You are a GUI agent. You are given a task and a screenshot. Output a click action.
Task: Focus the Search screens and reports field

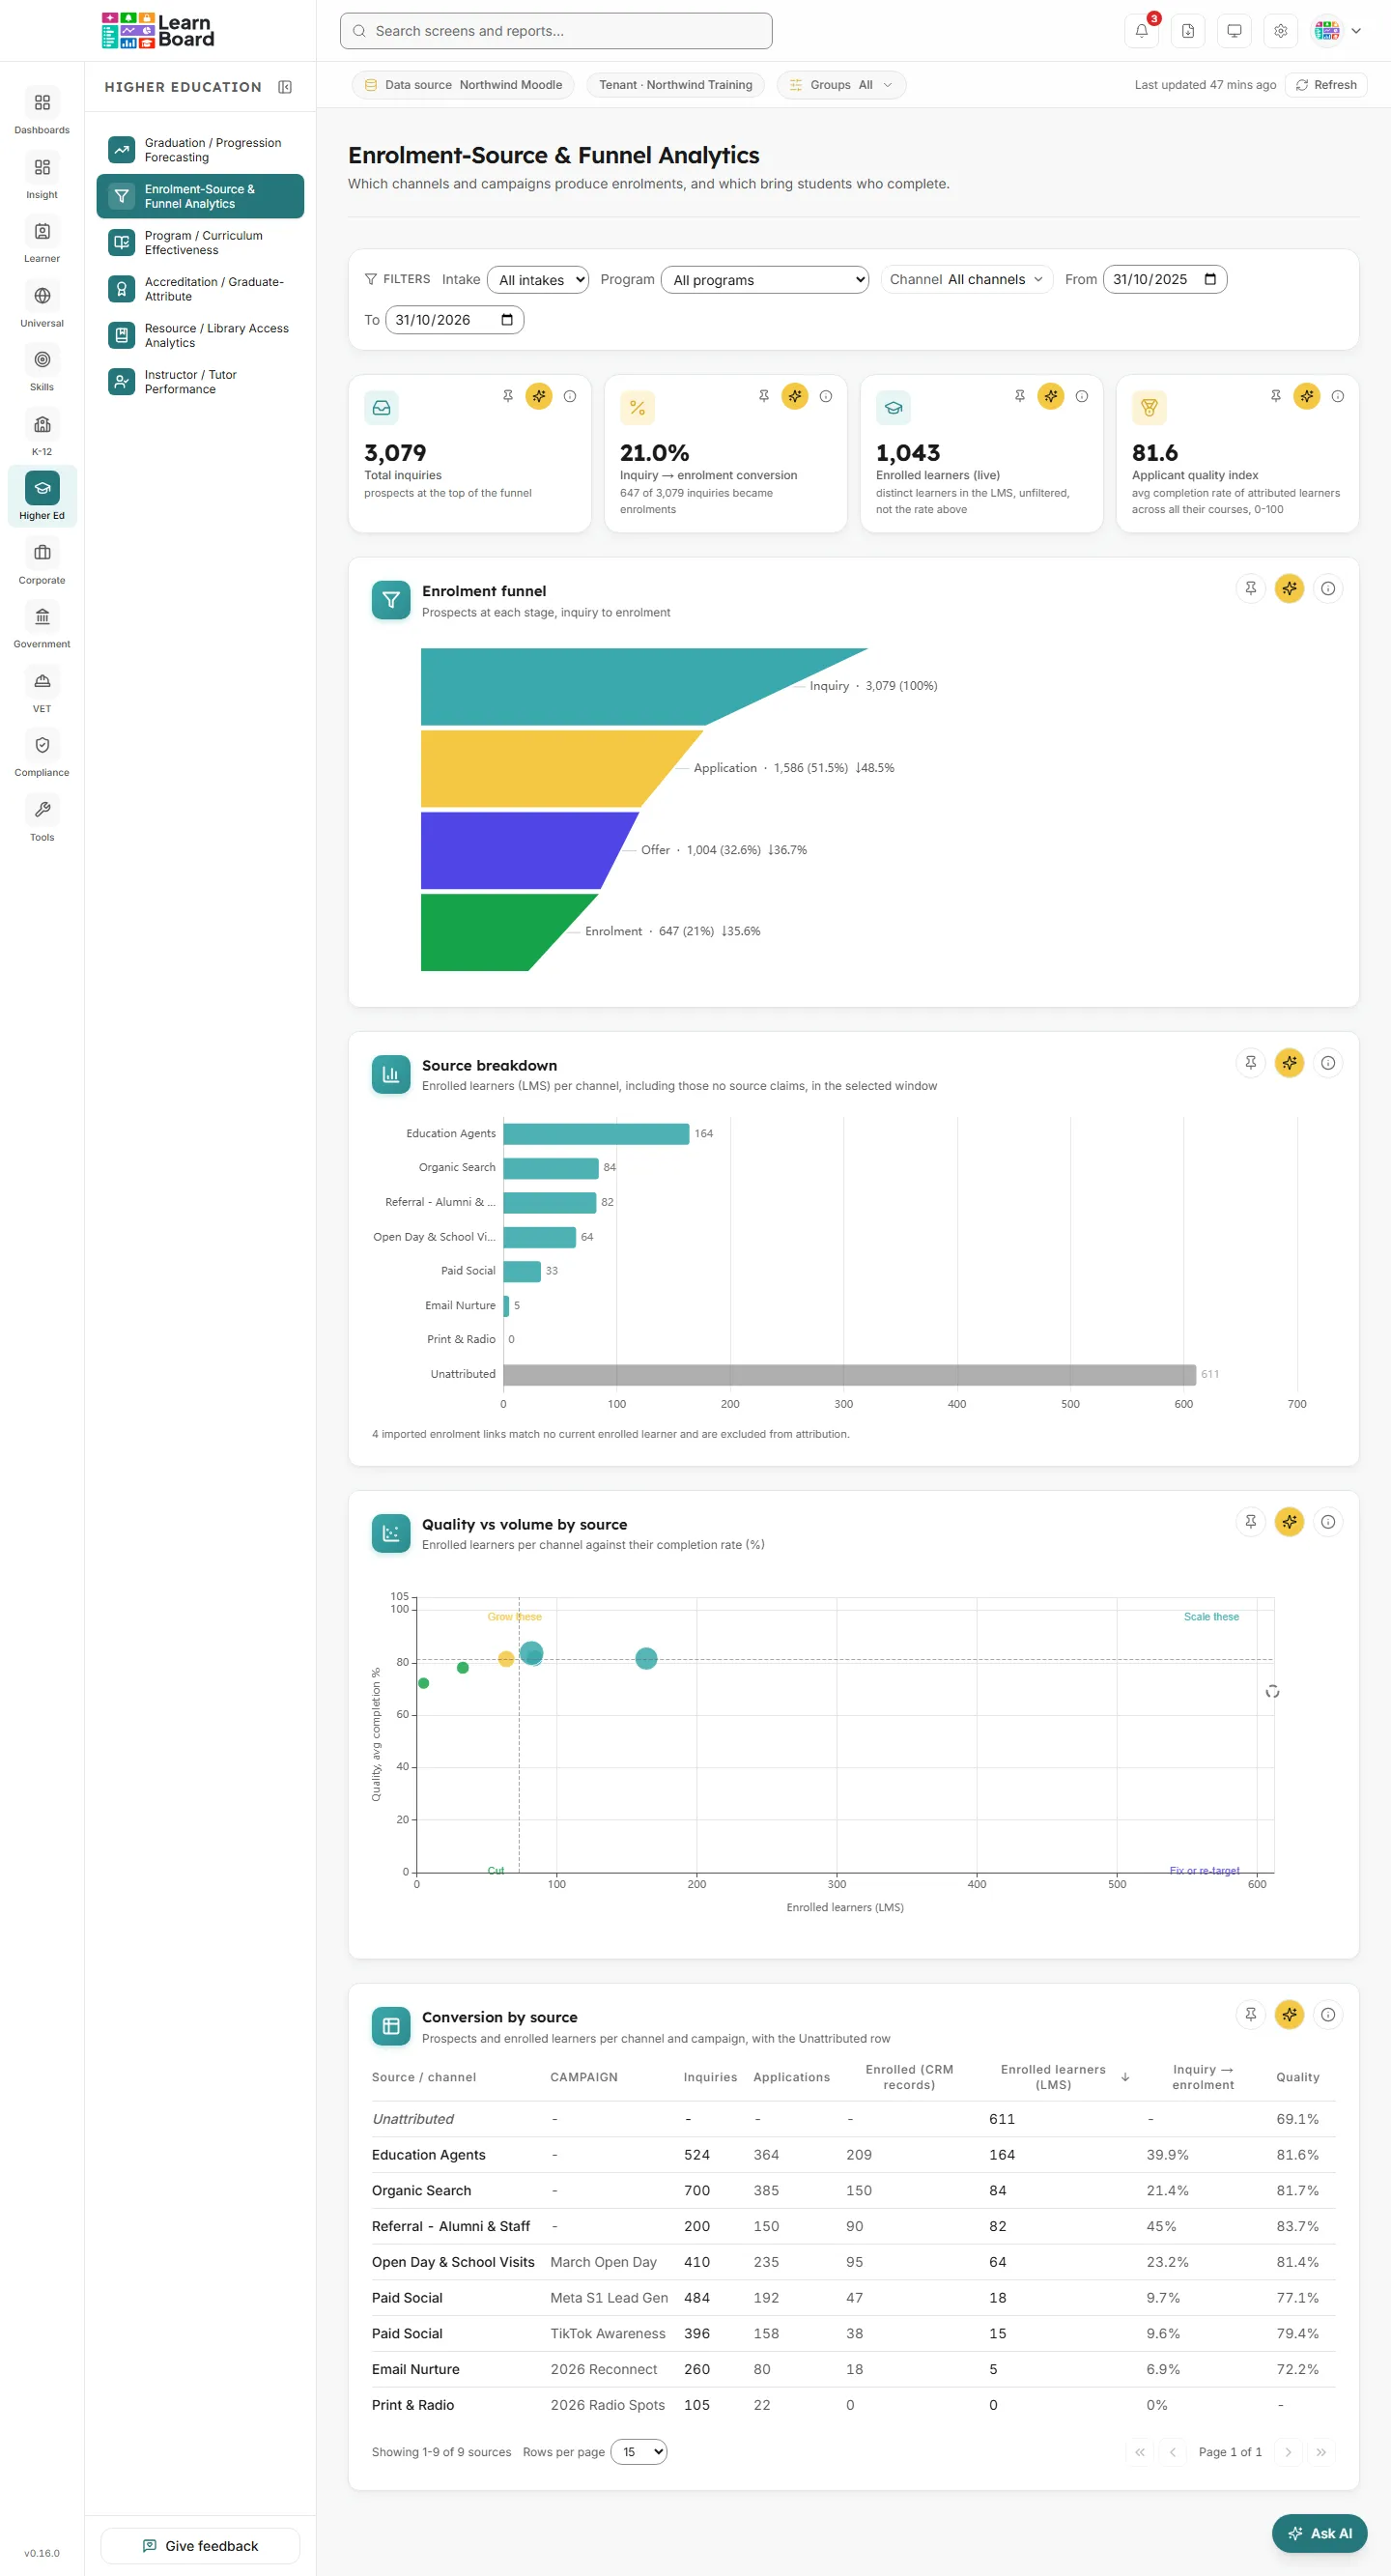tap(556, 31)
